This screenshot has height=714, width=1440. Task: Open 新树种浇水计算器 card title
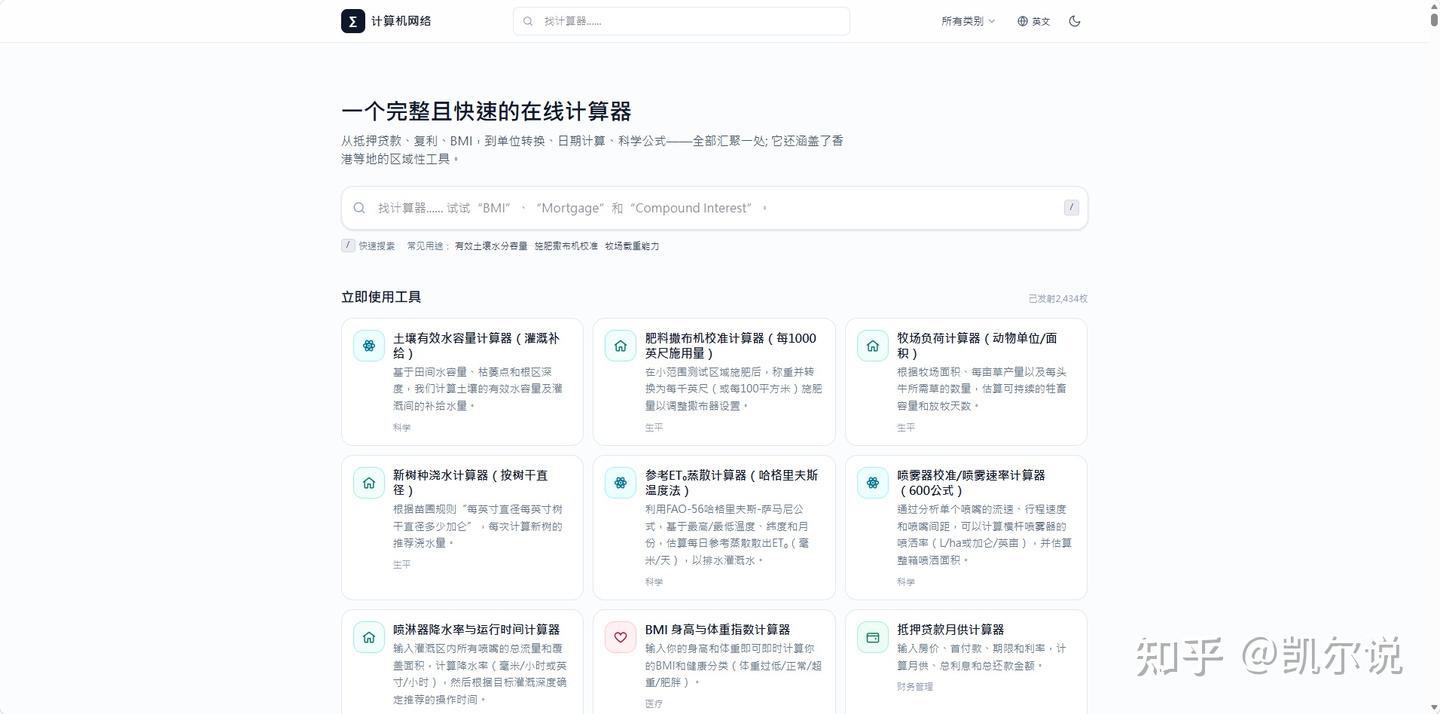(x=470, y=482)
